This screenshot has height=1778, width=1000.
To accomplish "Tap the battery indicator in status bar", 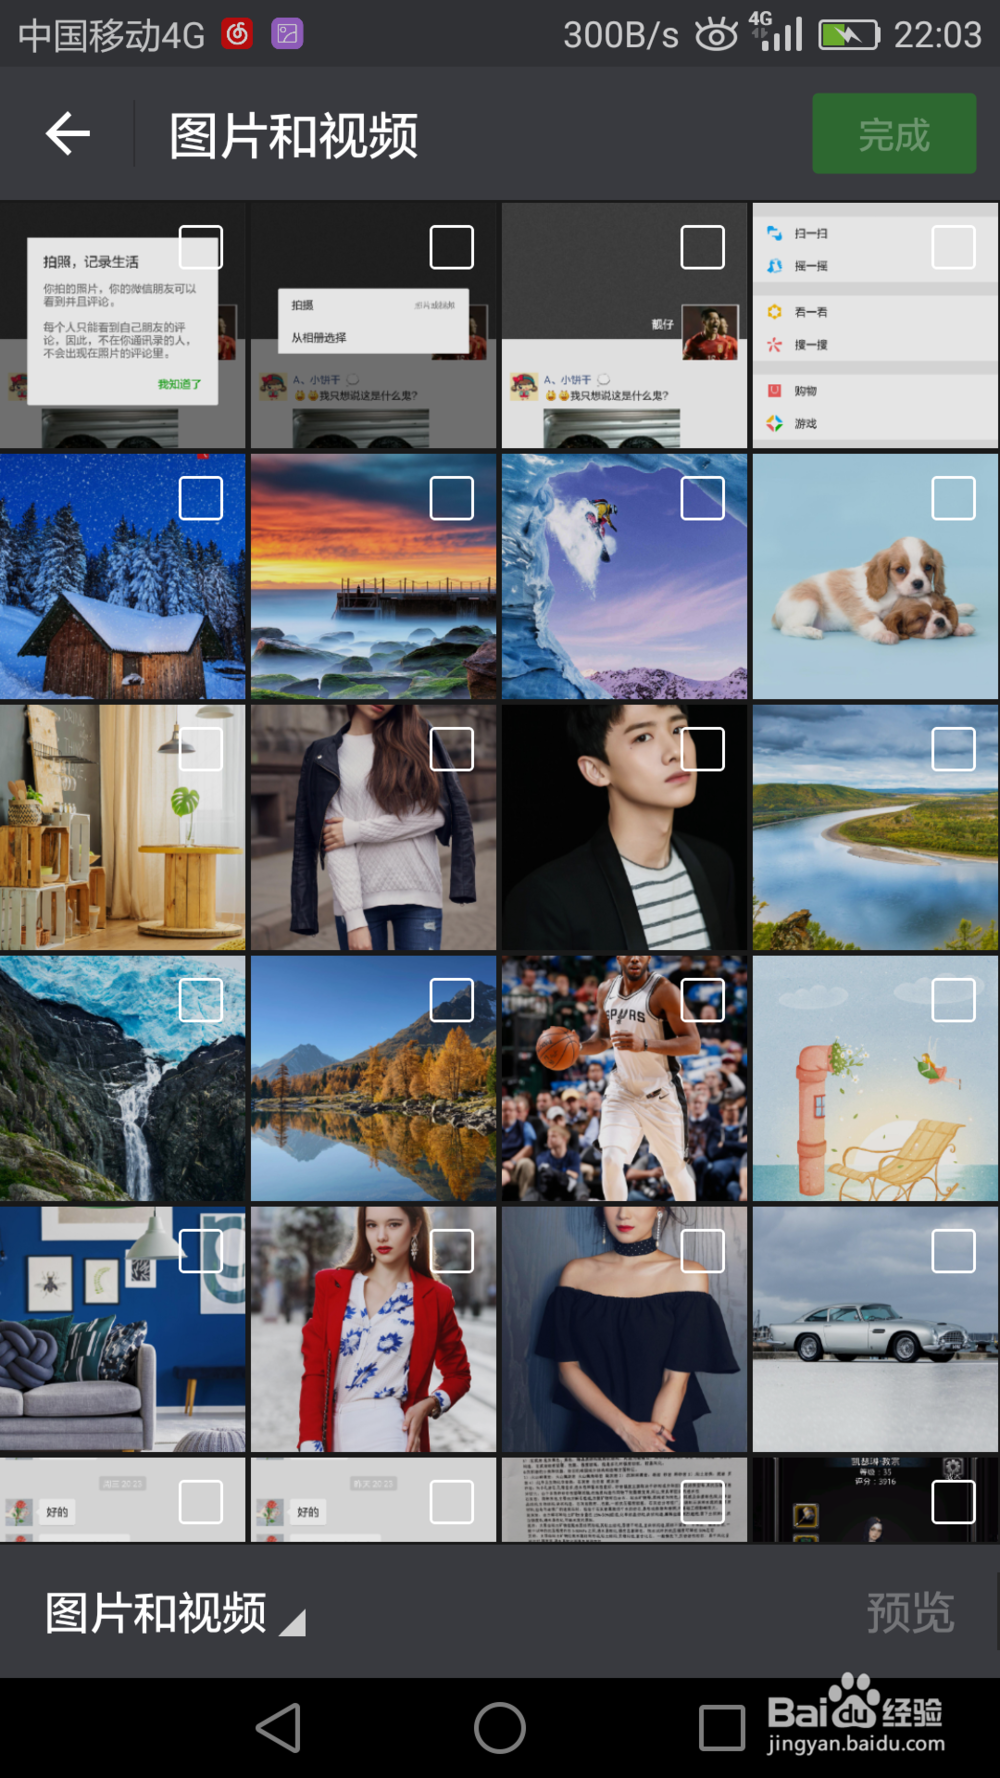I will click(x=849, y=35).
